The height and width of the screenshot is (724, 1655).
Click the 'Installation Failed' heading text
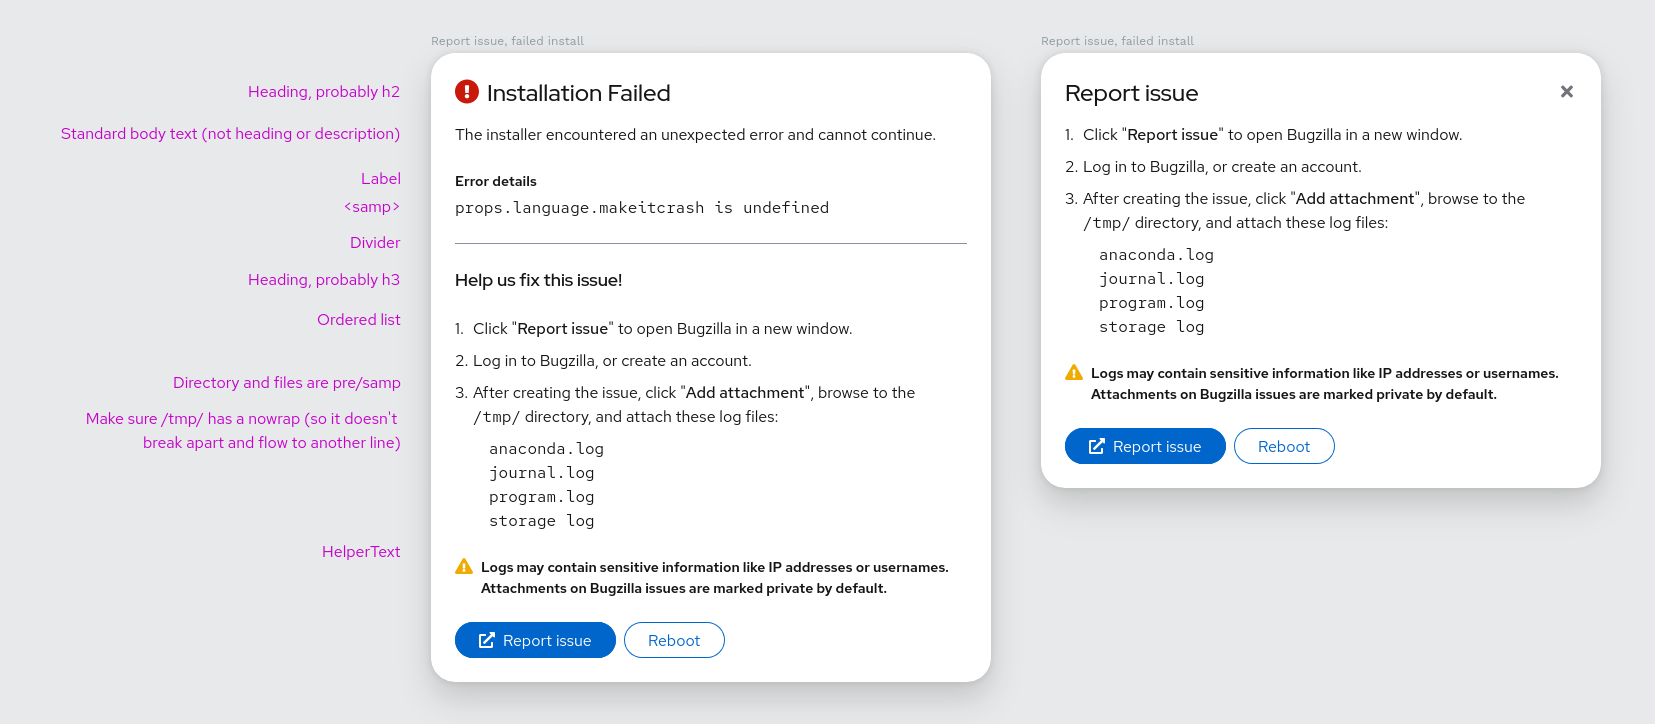578,93
